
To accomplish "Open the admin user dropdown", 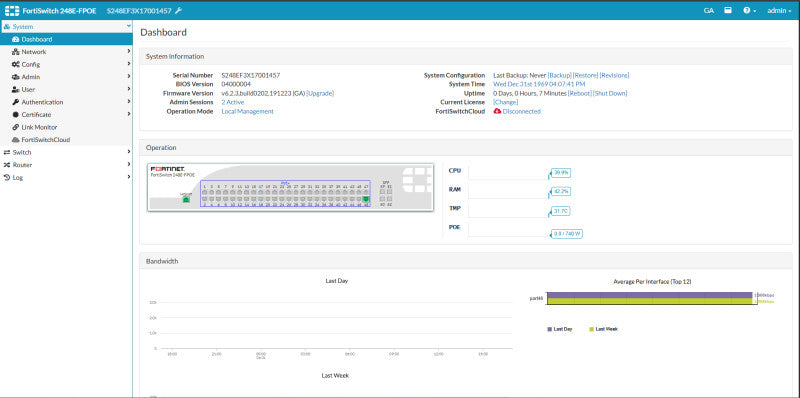I will point(779,10).
